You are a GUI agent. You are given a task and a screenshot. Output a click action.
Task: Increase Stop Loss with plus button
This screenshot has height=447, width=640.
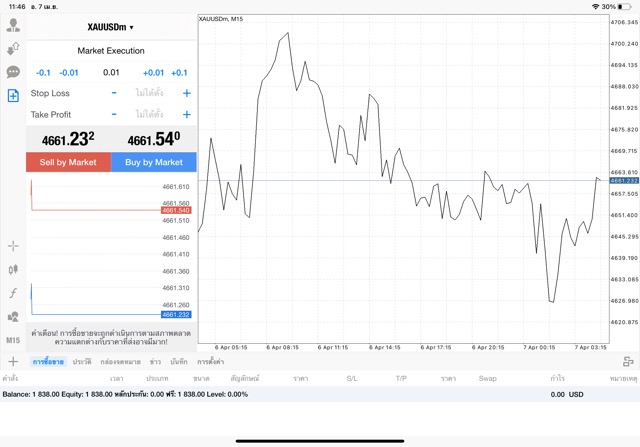click(x=186, y=93)
